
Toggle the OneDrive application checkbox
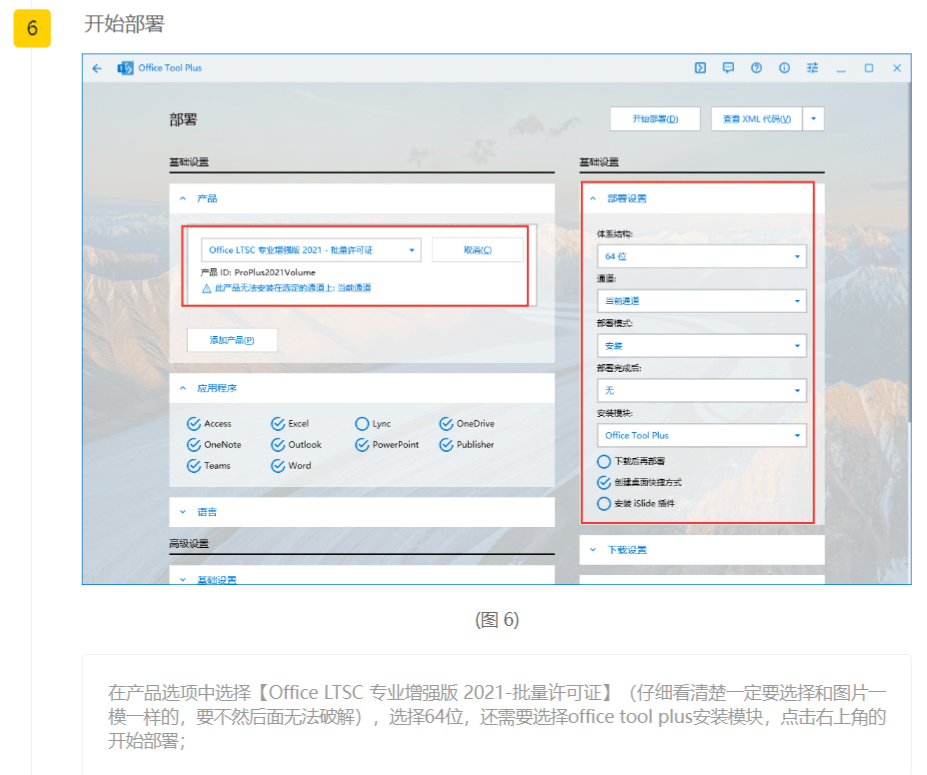(x=446, y=424)
